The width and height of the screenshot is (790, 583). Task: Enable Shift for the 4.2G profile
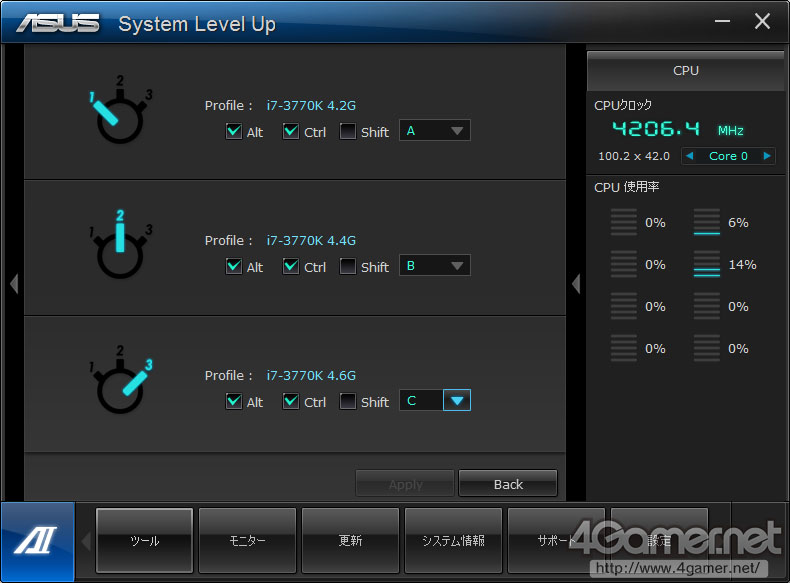tap(348, 131)
